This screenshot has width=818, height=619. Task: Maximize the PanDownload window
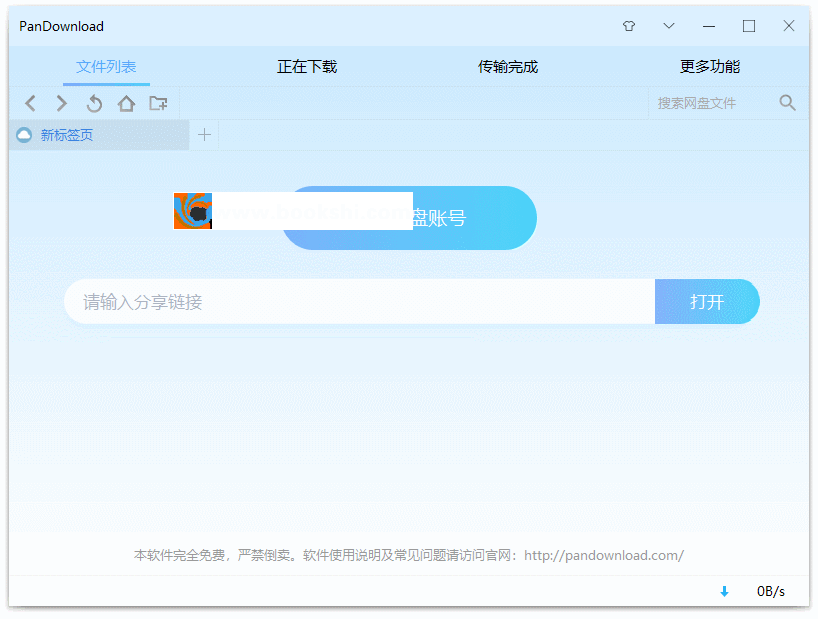pos(749,26)
